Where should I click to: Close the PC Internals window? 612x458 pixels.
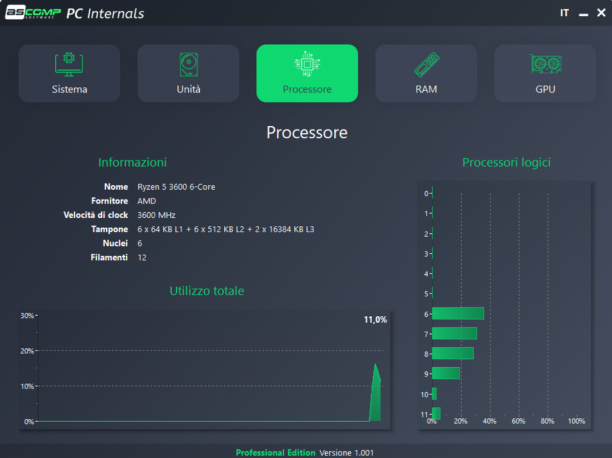(601, 13)
